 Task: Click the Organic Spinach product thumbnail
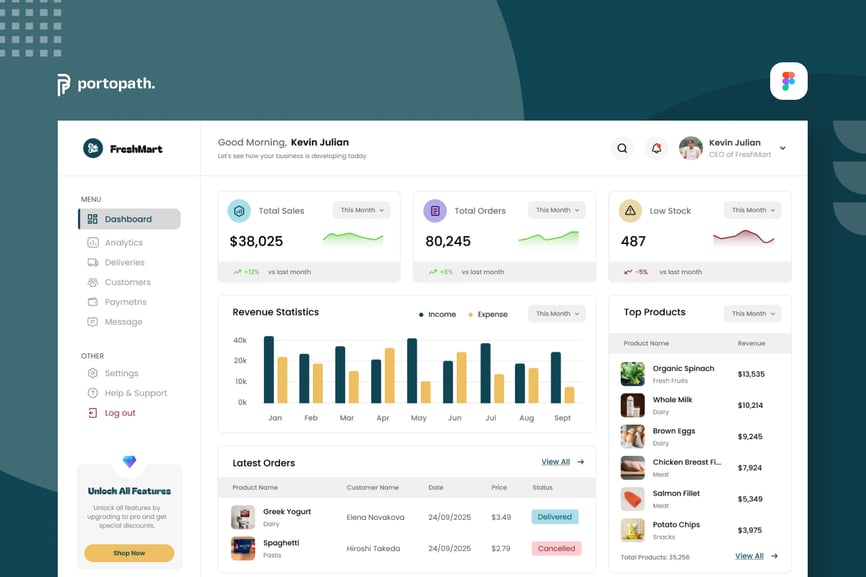pyautogui.click(x=632, y=374)
